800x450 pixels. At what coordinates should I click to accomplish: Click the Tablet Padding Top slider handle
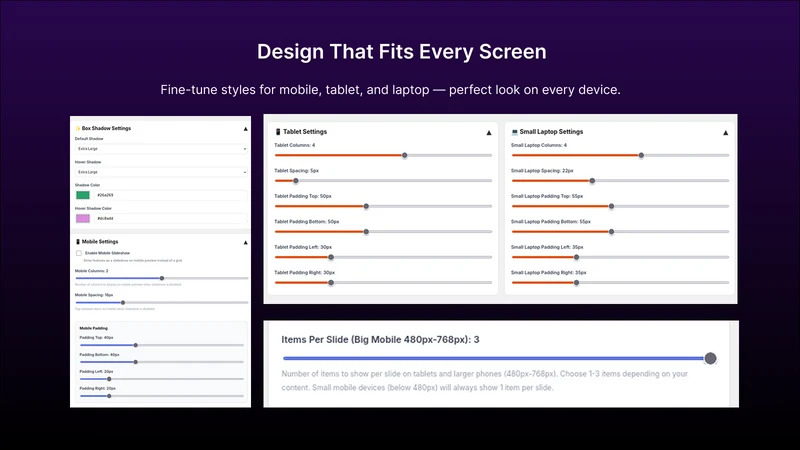[x=366, y=206]
